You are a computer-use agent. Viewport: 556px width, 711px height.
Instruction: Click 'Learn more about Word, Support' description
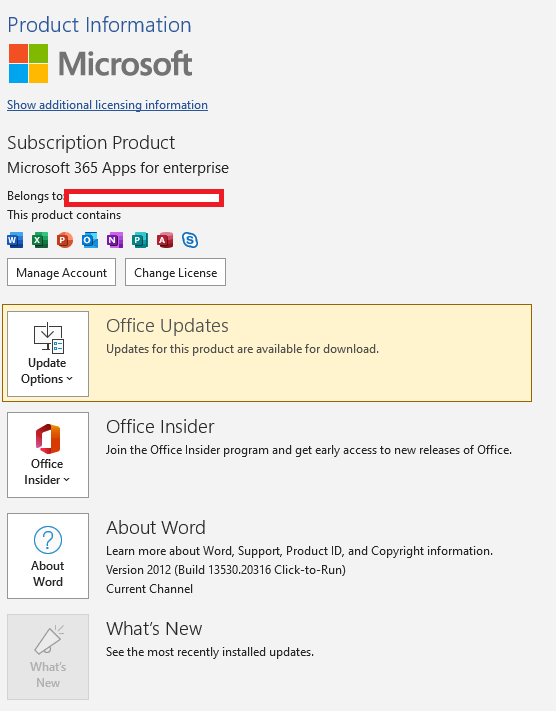(x=299, y=550)
